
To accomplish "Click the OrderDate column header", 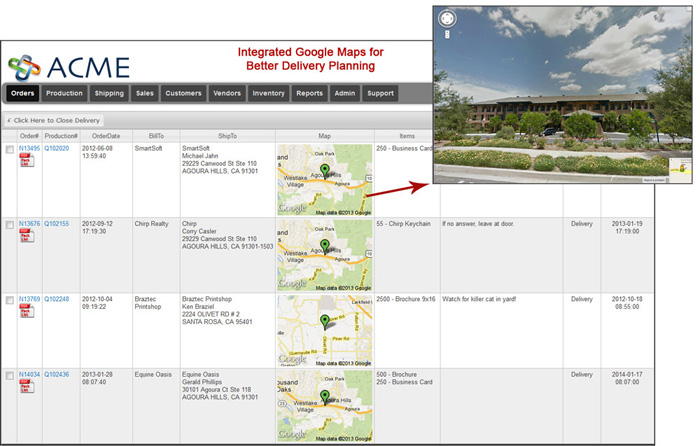I will pyautogui.click(x=106, y=136).
